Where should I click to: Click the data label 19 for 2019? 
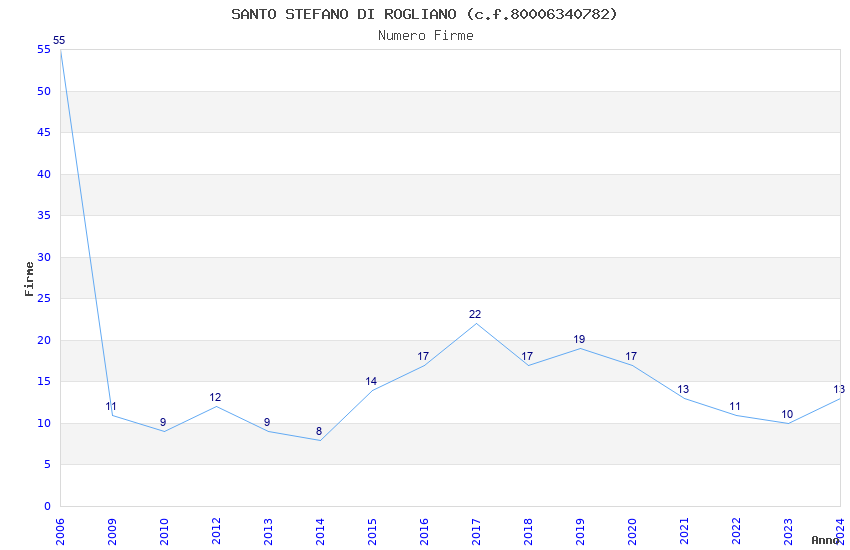[579, 339]
